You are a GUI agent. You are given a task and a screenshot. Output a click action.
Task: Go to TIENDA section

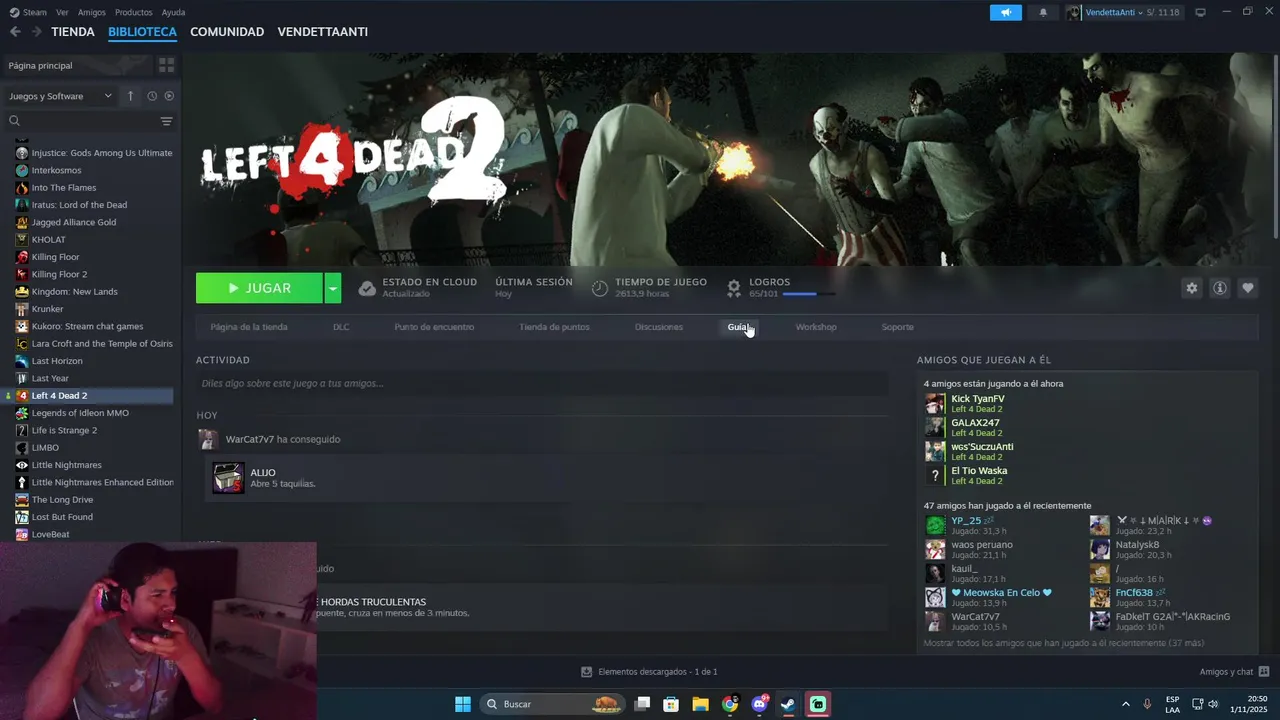pos(73,32)
